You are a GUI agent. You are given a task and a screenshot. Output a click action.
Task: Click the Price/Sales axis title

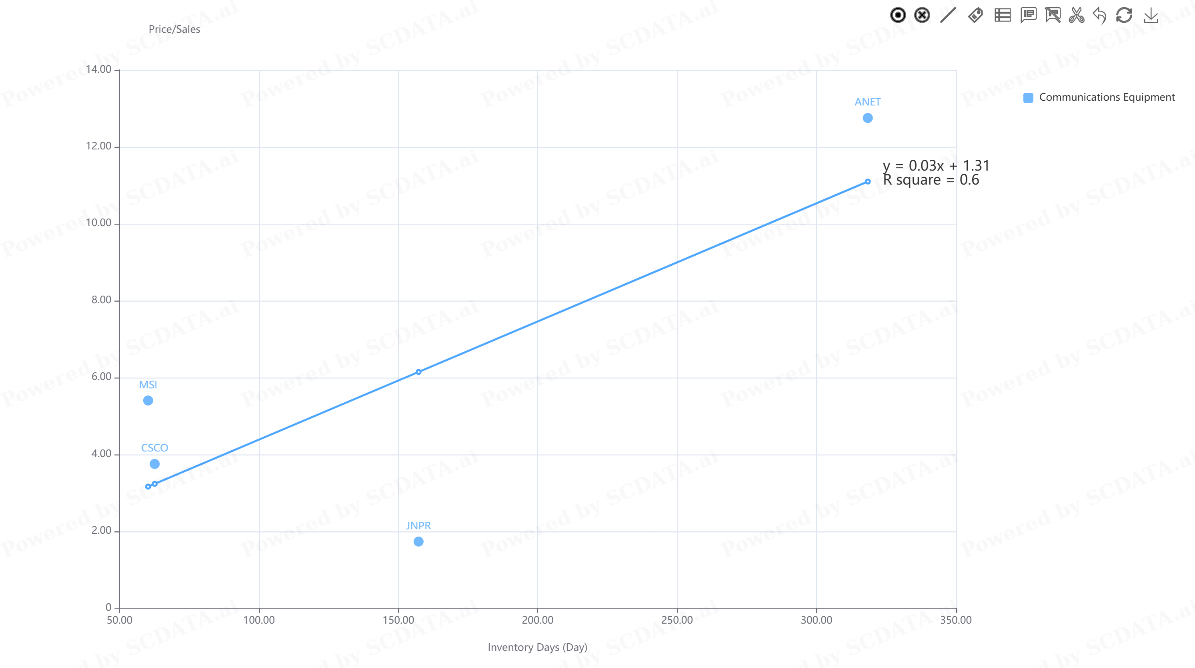click(175, 29)
